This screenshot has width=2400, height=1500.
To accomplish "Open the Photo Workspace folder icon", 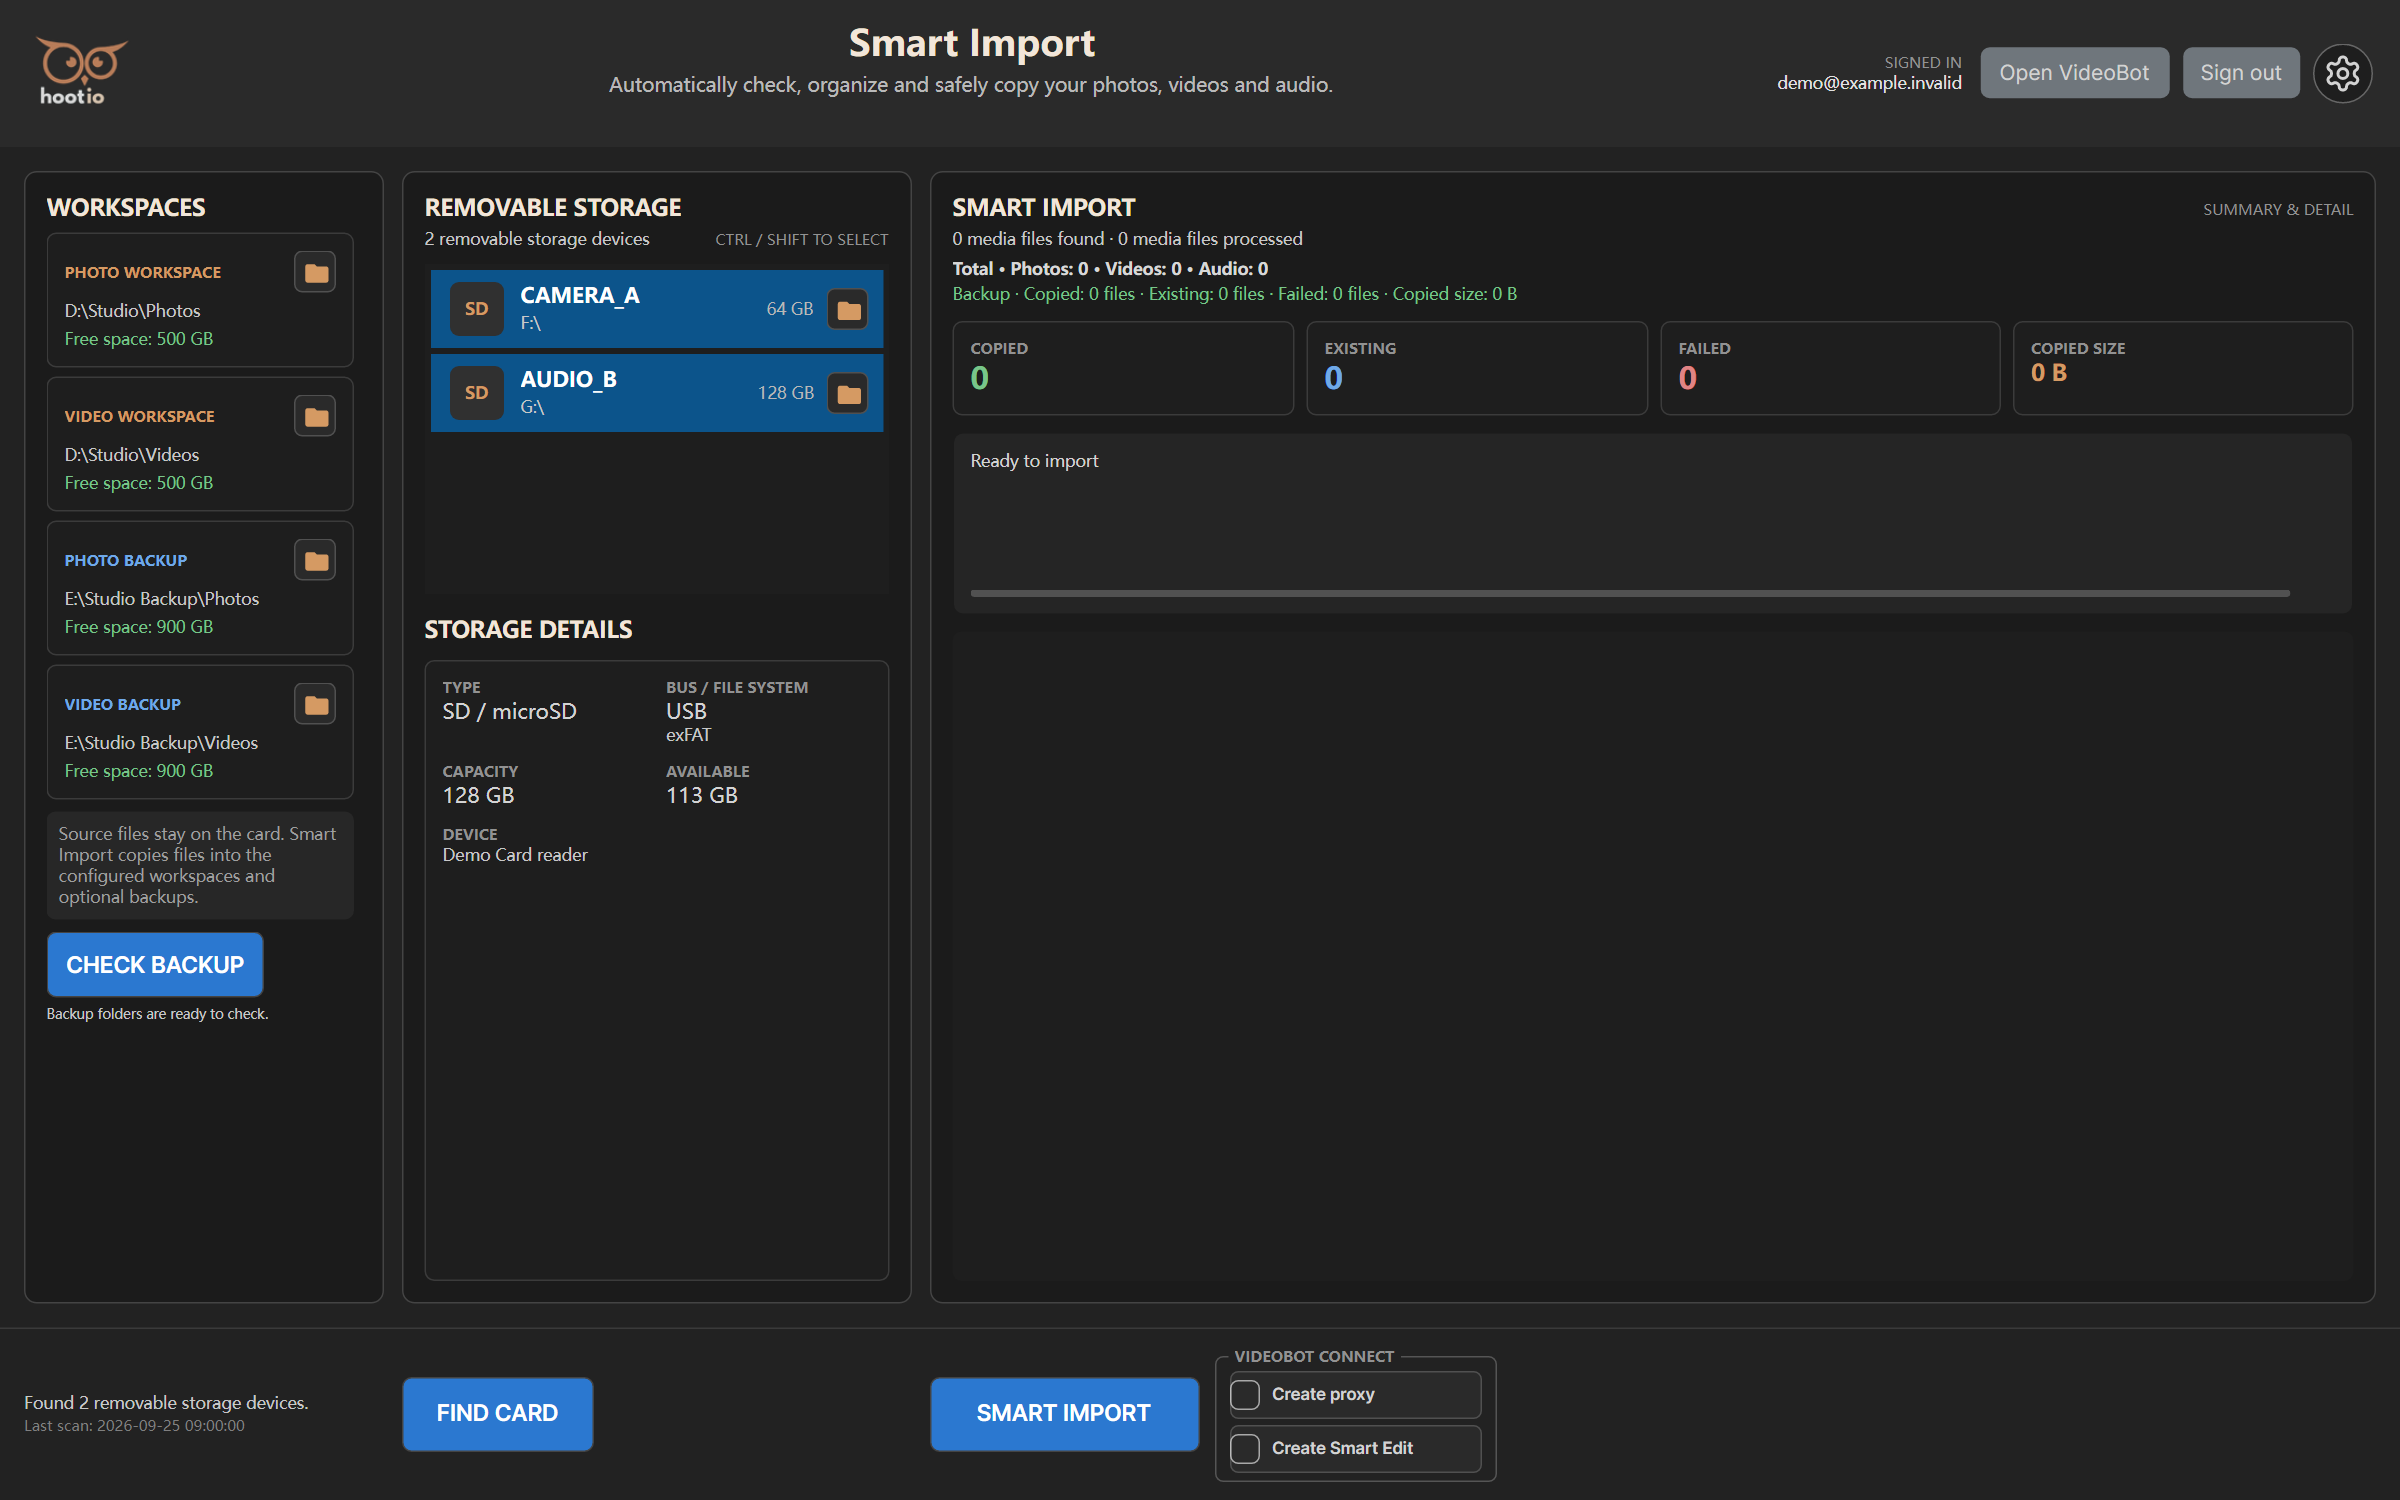I will [x=315, y=272].
